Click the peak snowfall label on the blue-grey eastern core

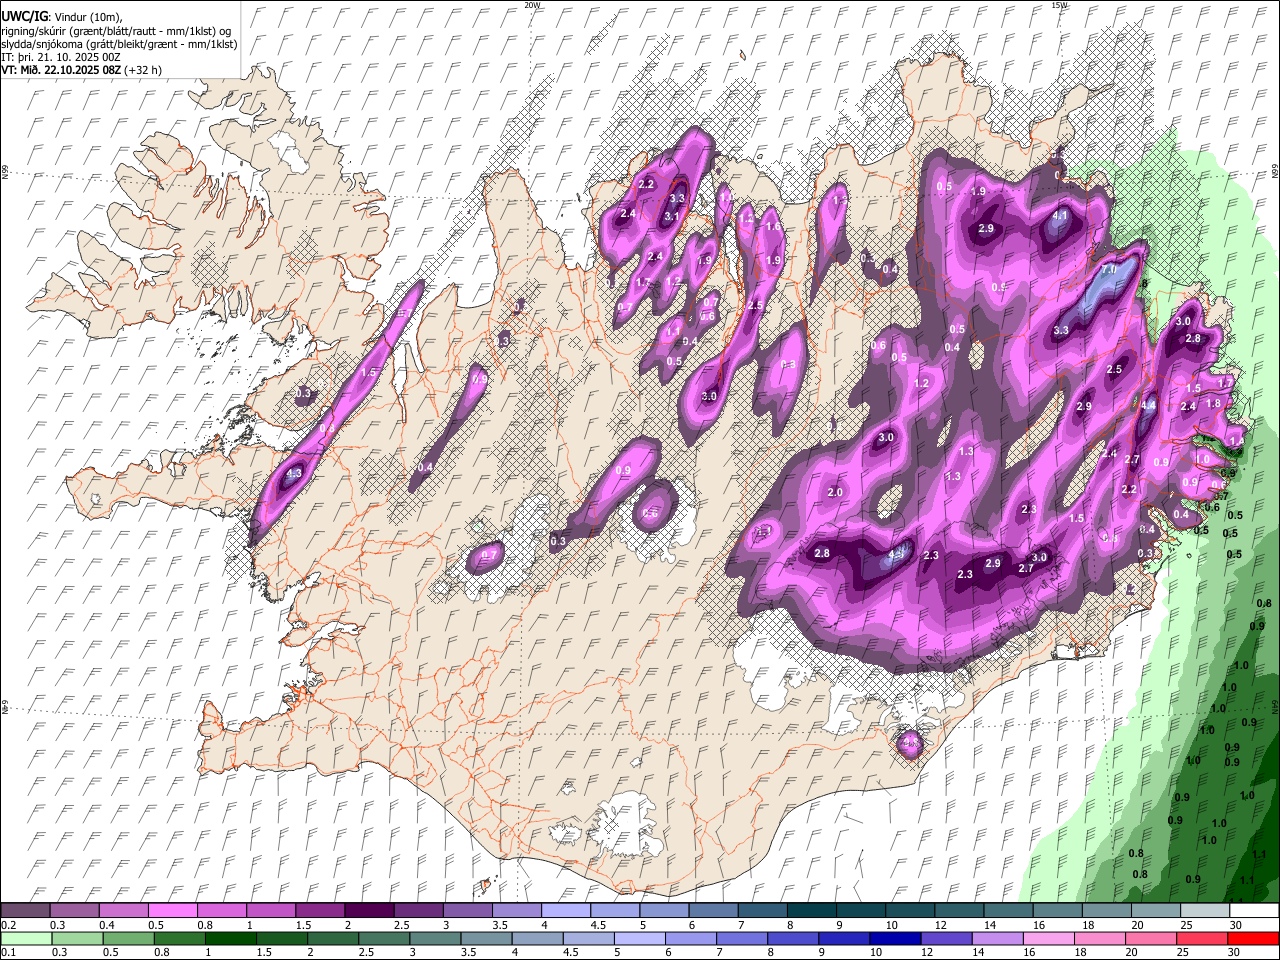[x=1108, y=270]
